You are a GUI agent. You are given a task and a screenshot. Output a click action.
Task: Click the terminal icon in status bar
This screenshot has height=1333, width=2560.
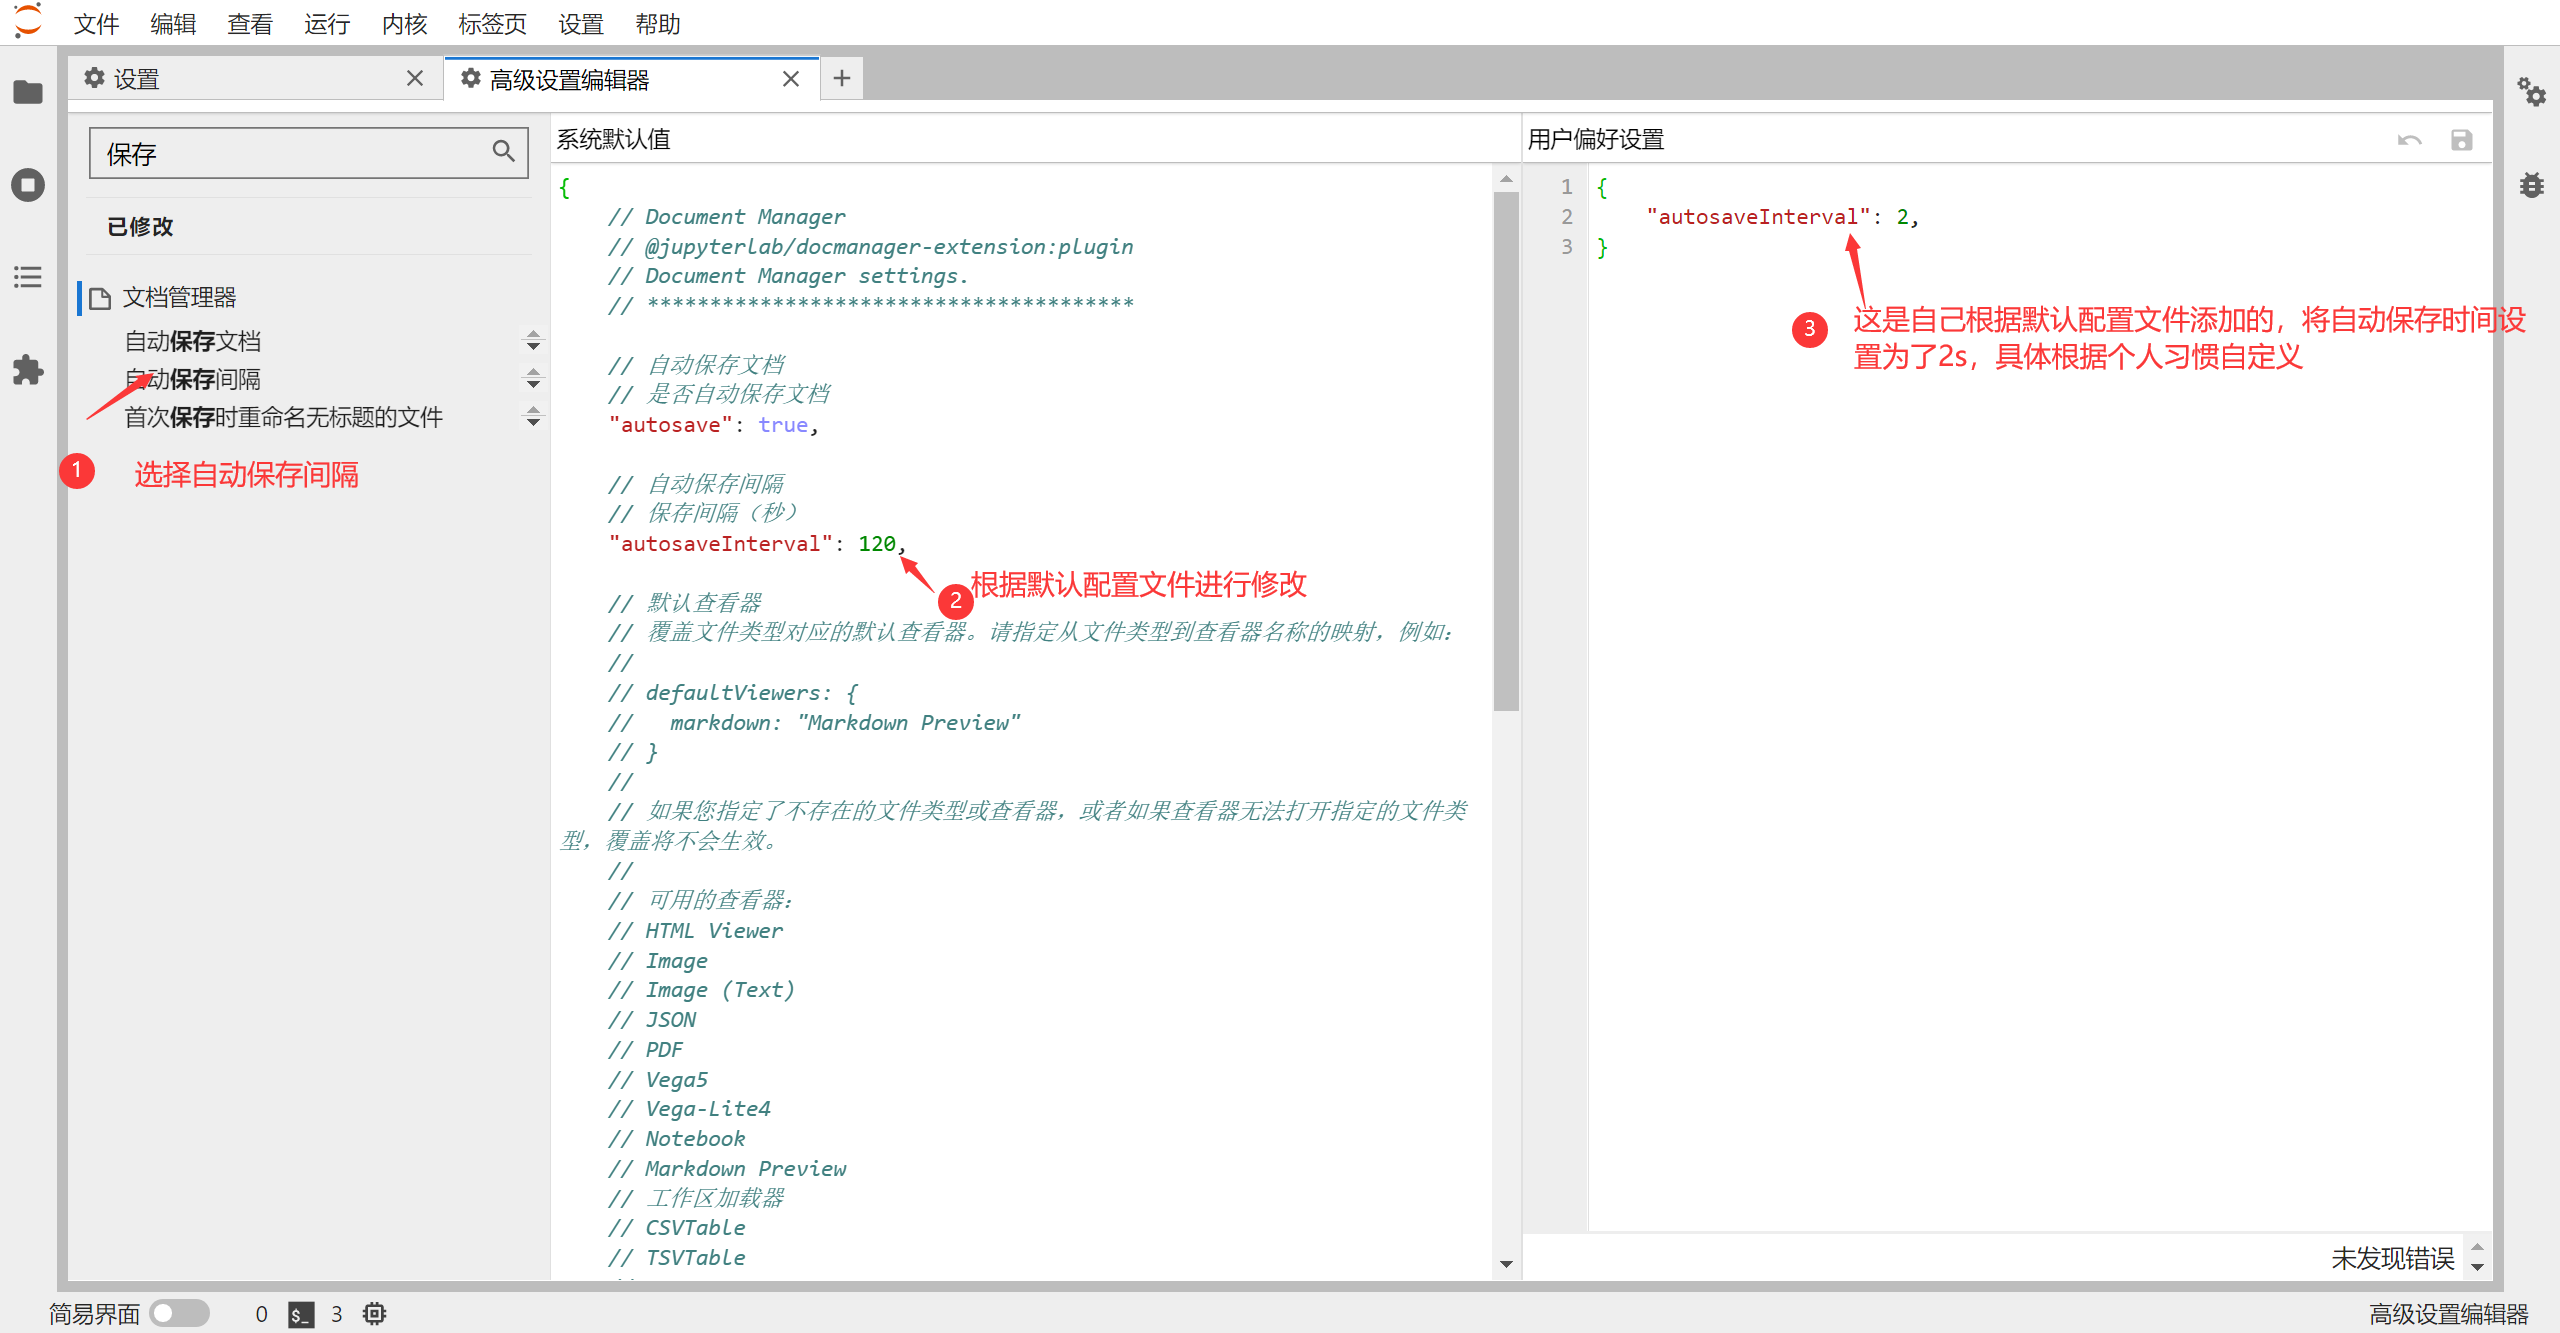coord(300,1314)
